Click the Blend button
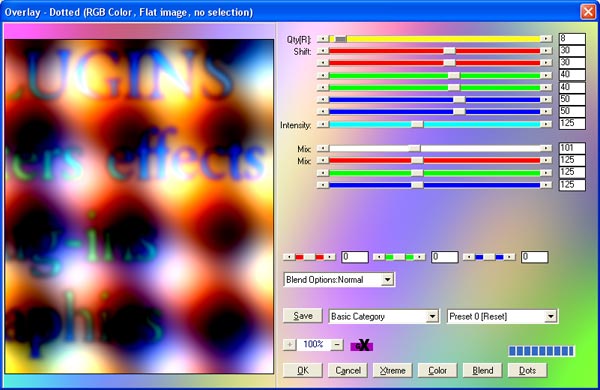The height and width of the screenshot is (390, 600). (482, 370)
